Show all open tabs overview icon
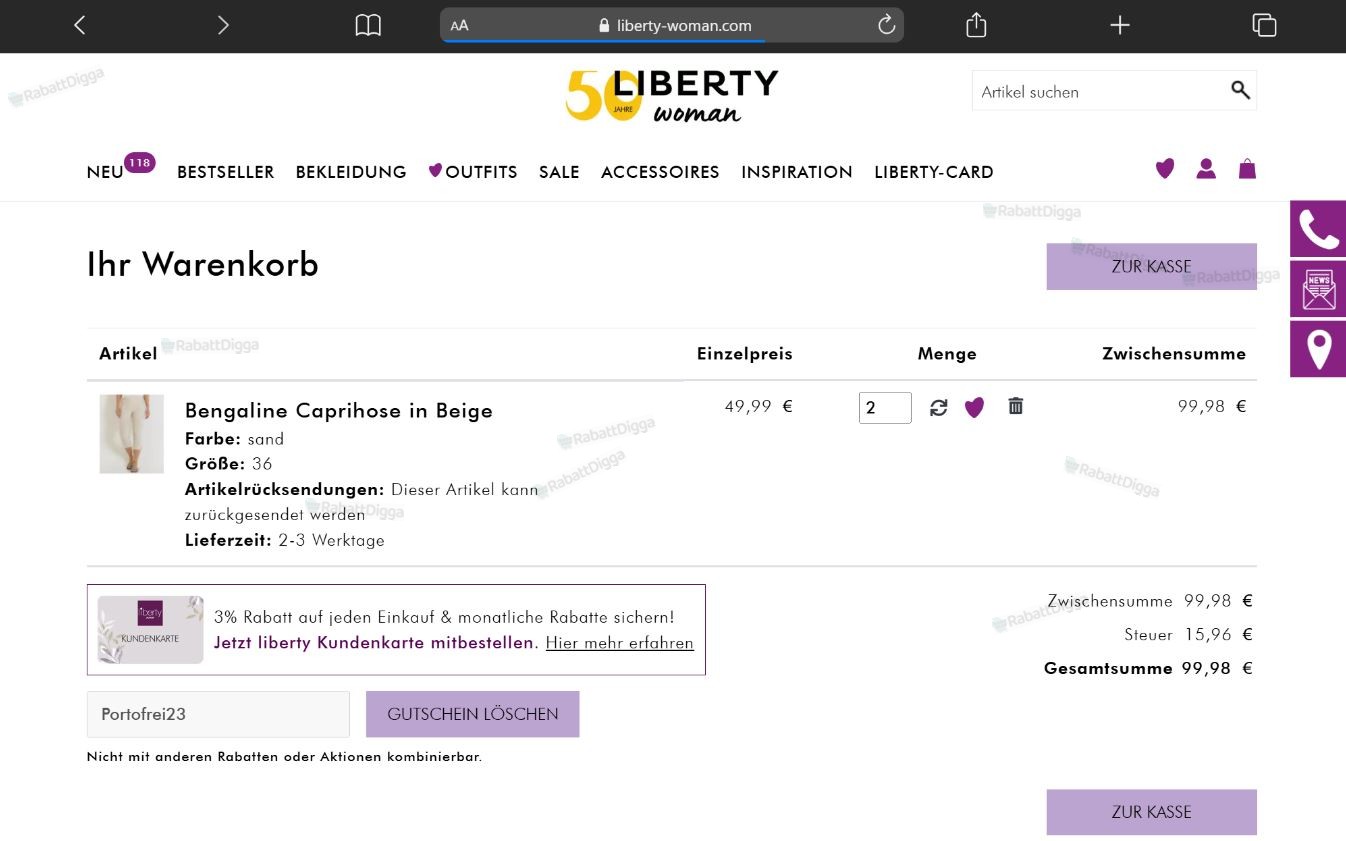Viewport: 1346px width, 841px height. [1264, 25]
